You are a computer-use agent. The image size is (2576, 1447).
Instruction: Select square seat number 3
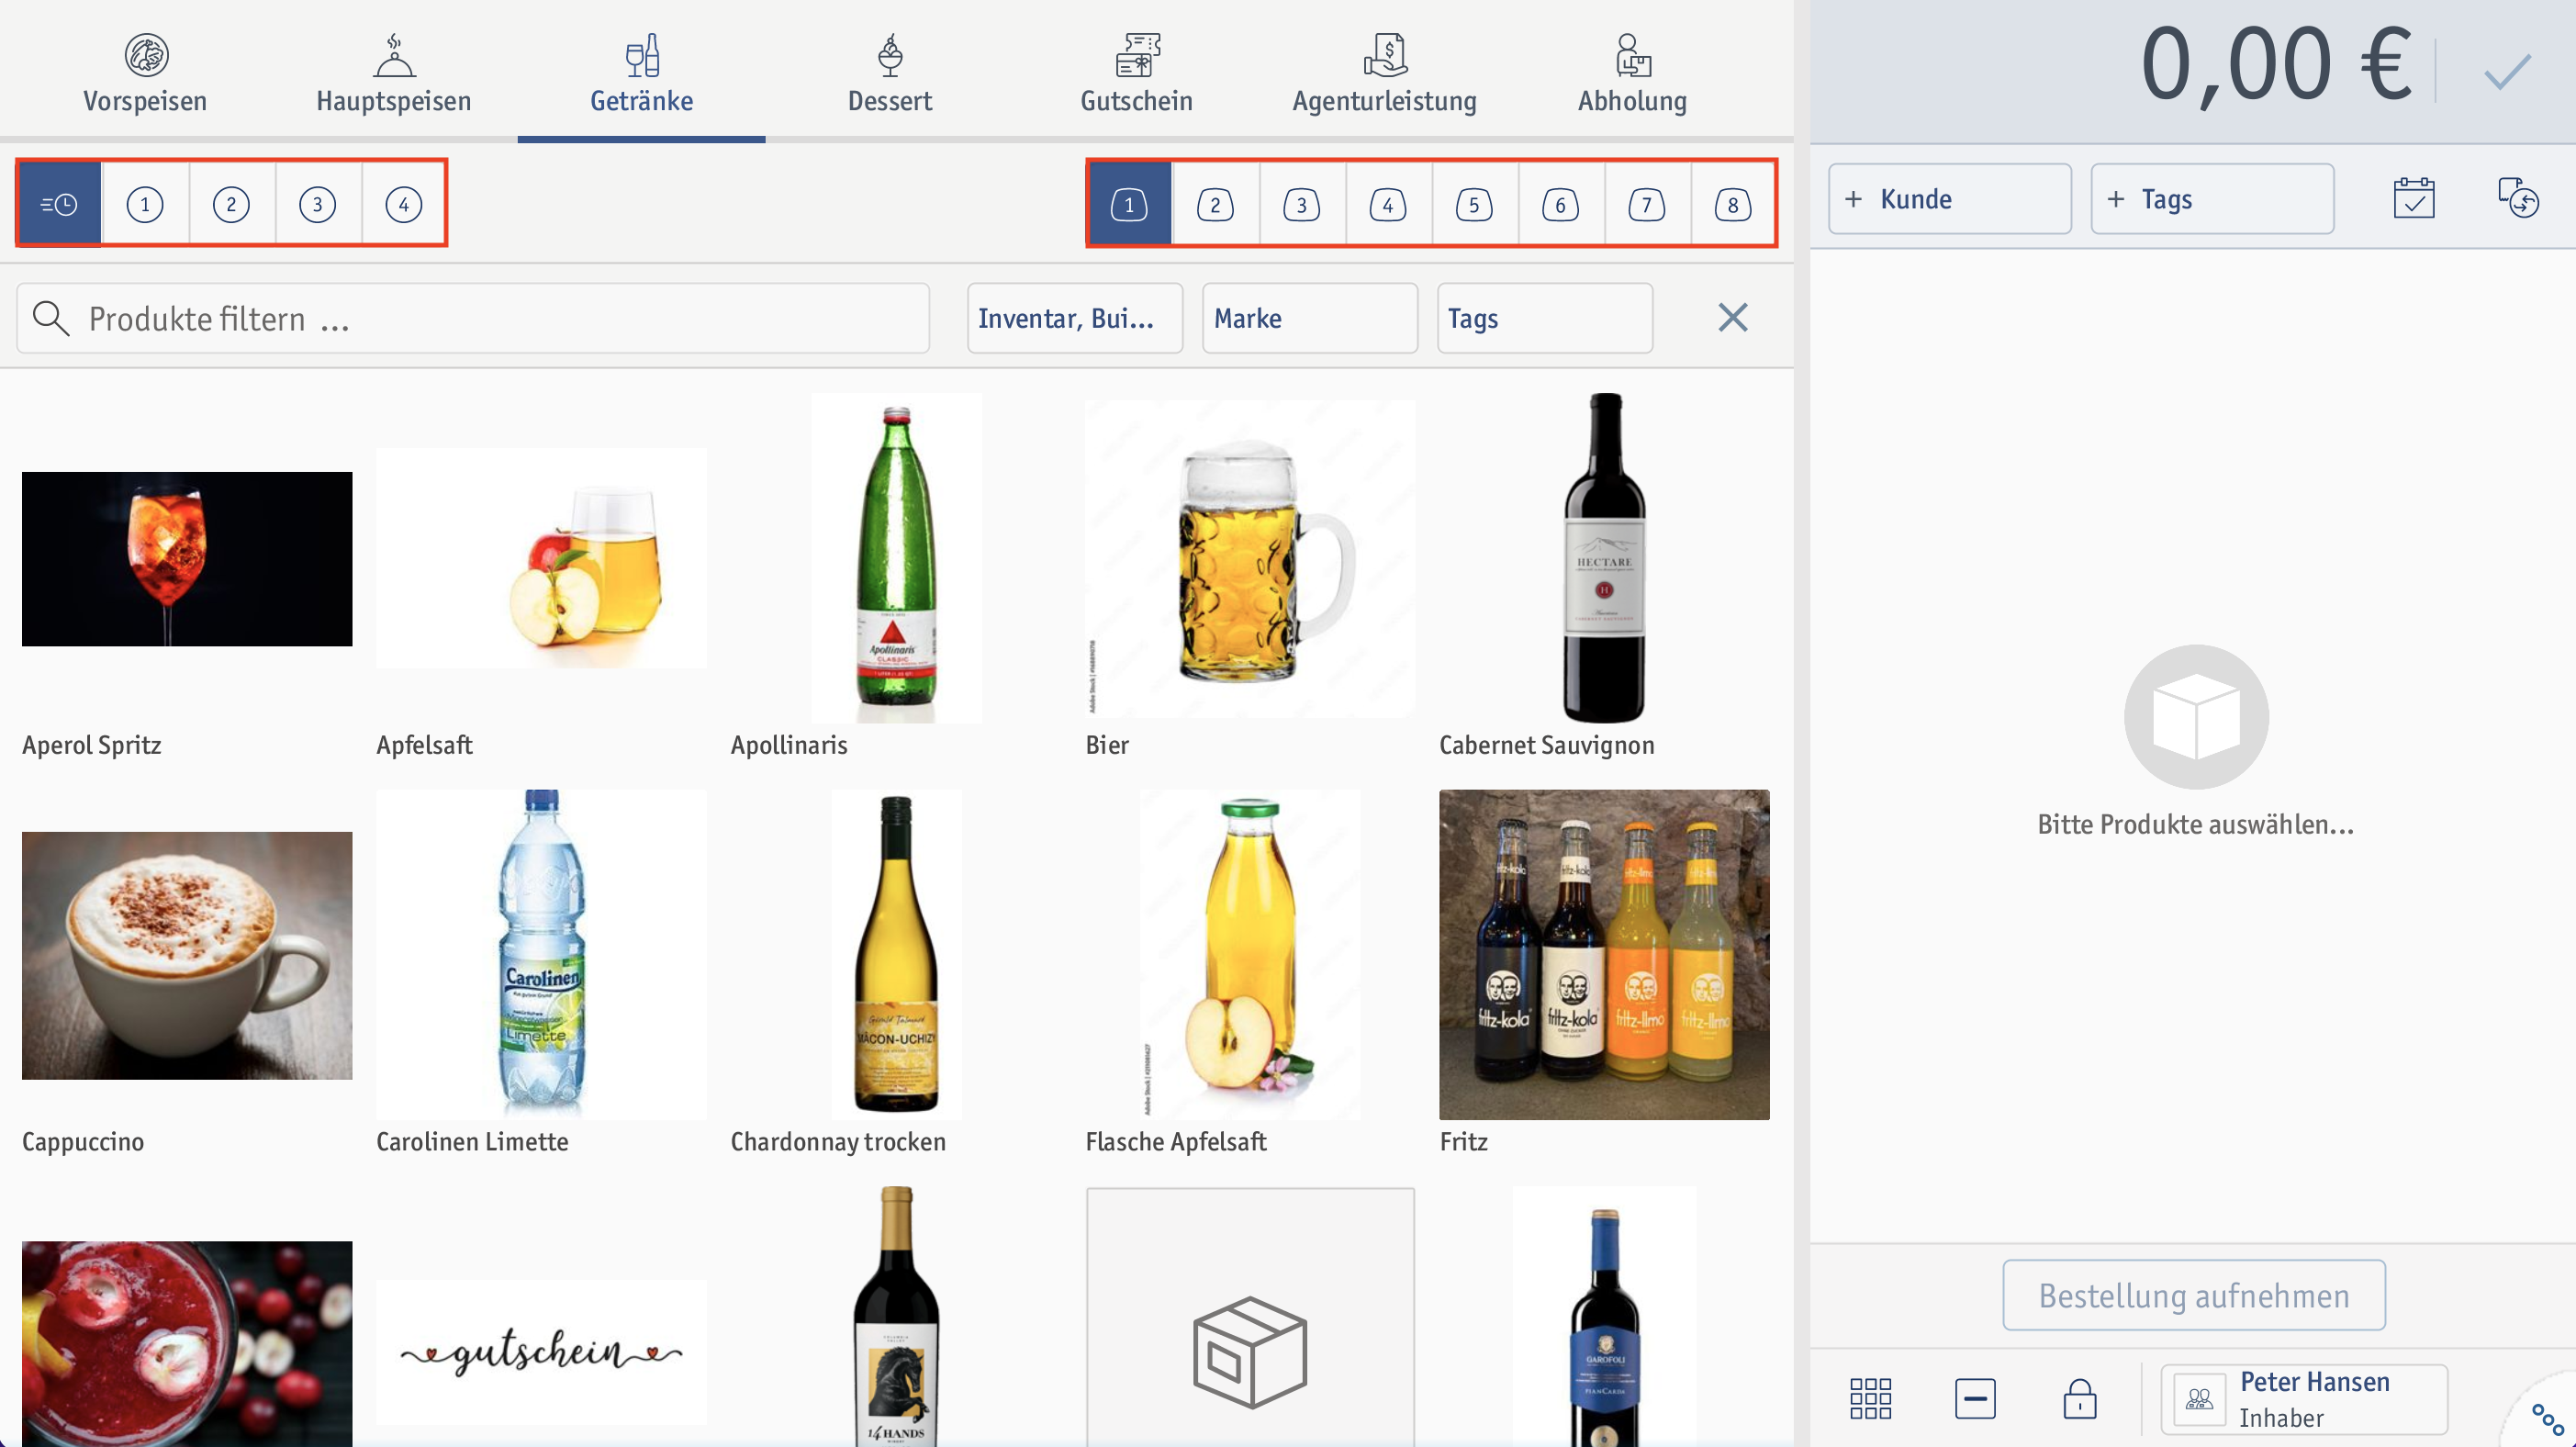[x=1301, y=204]
